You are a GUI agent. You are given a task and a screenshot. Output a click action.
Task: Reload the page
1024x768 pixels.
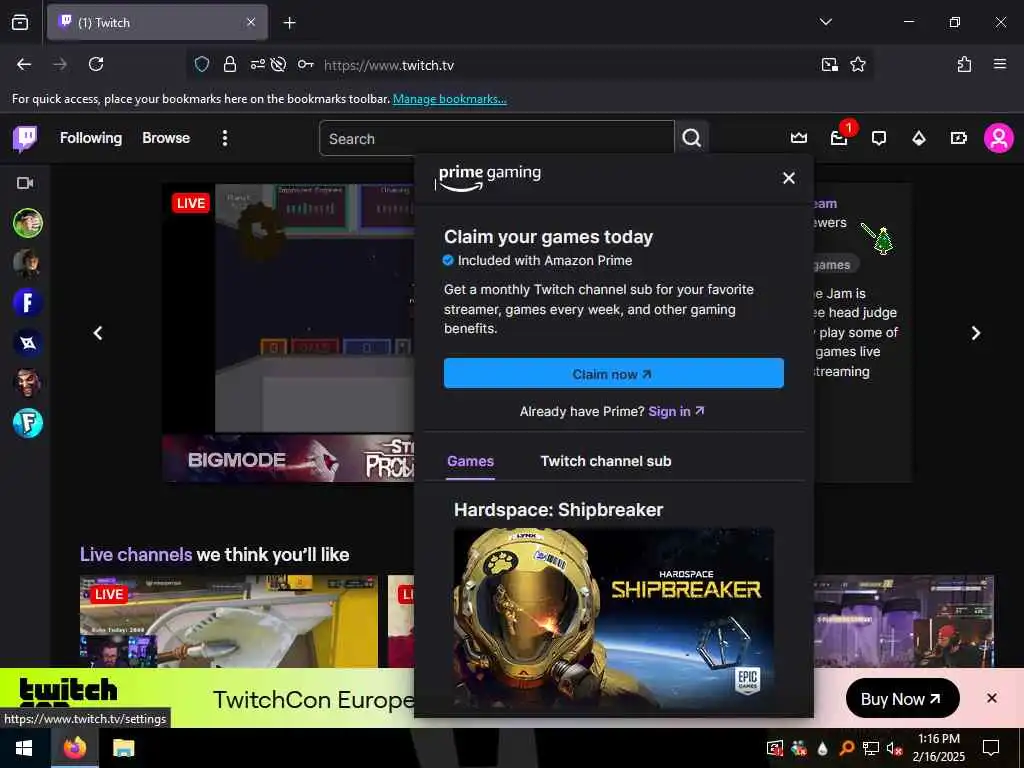pos(96,64)
